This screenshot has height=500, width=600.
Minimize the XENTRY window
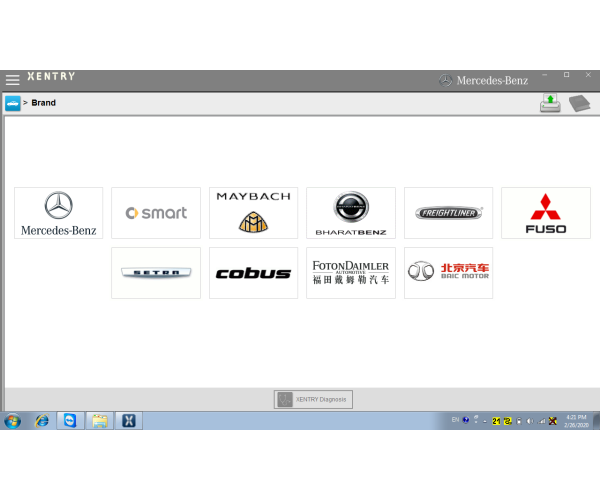[545, 75]
